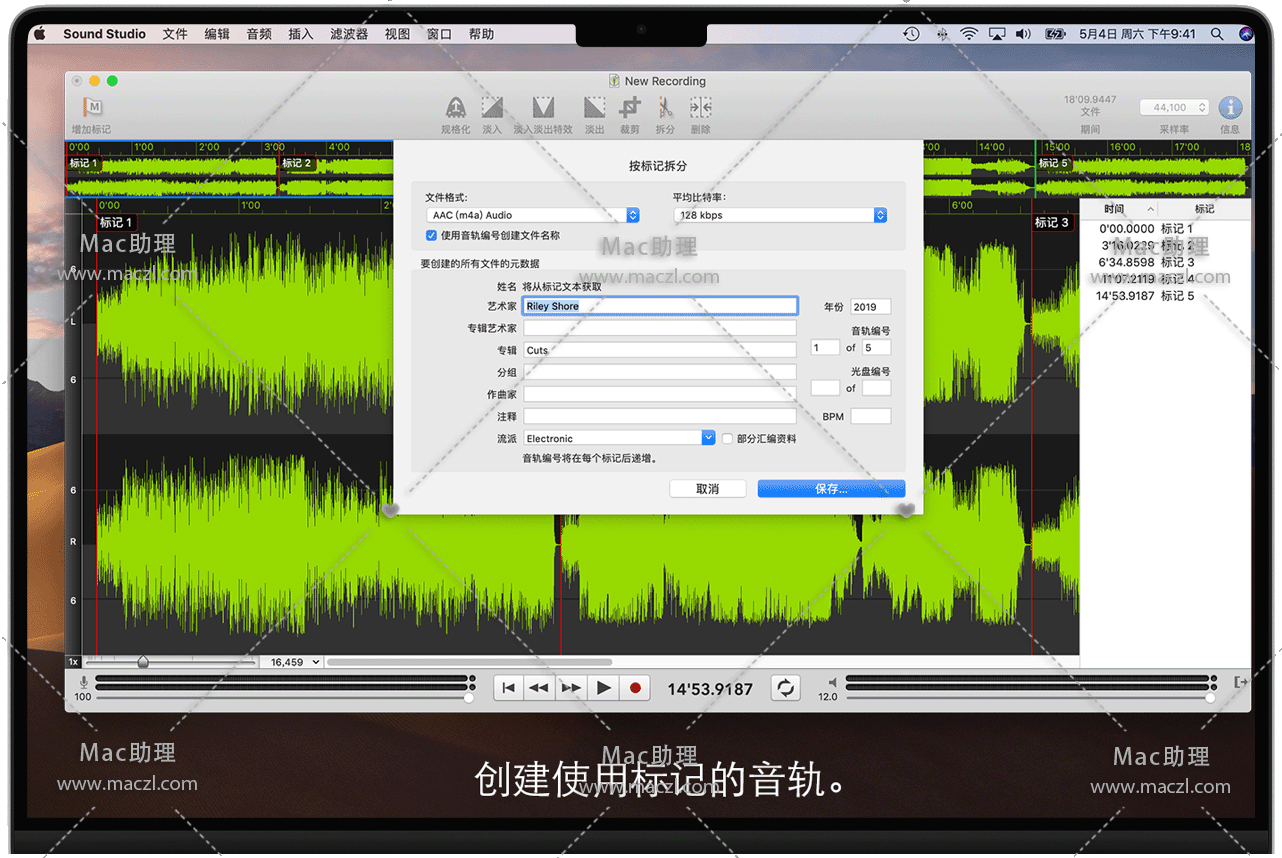Click the 取消 button to cancel
The image size is (1282, 858).
point(708,489)
